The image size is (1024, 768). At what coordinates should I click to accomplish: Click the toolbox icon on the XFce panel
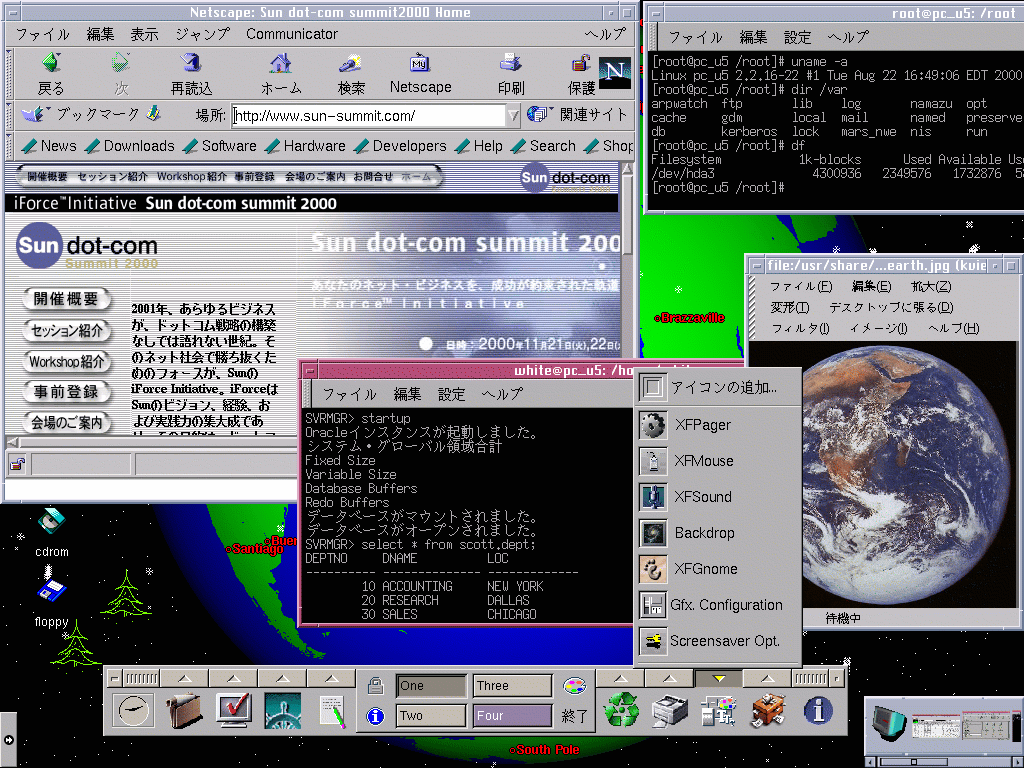(768, 710)
